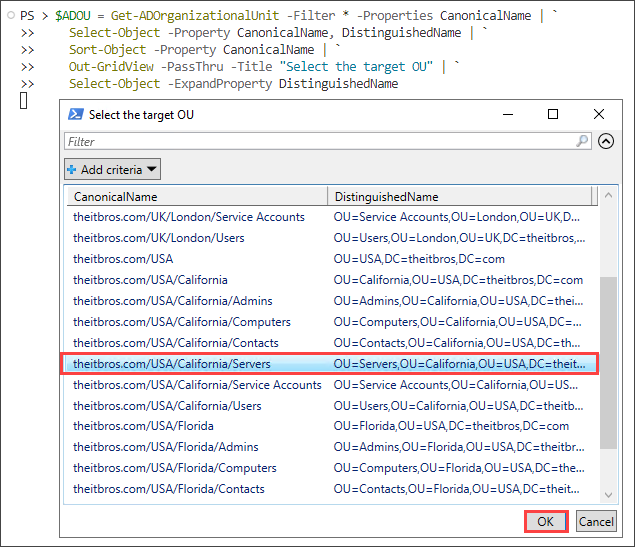Select row theitbros.com/USA/California/Computers
The width and height of the screenshot is (635, 547).
pyautogui.click(x=332, y=322)
